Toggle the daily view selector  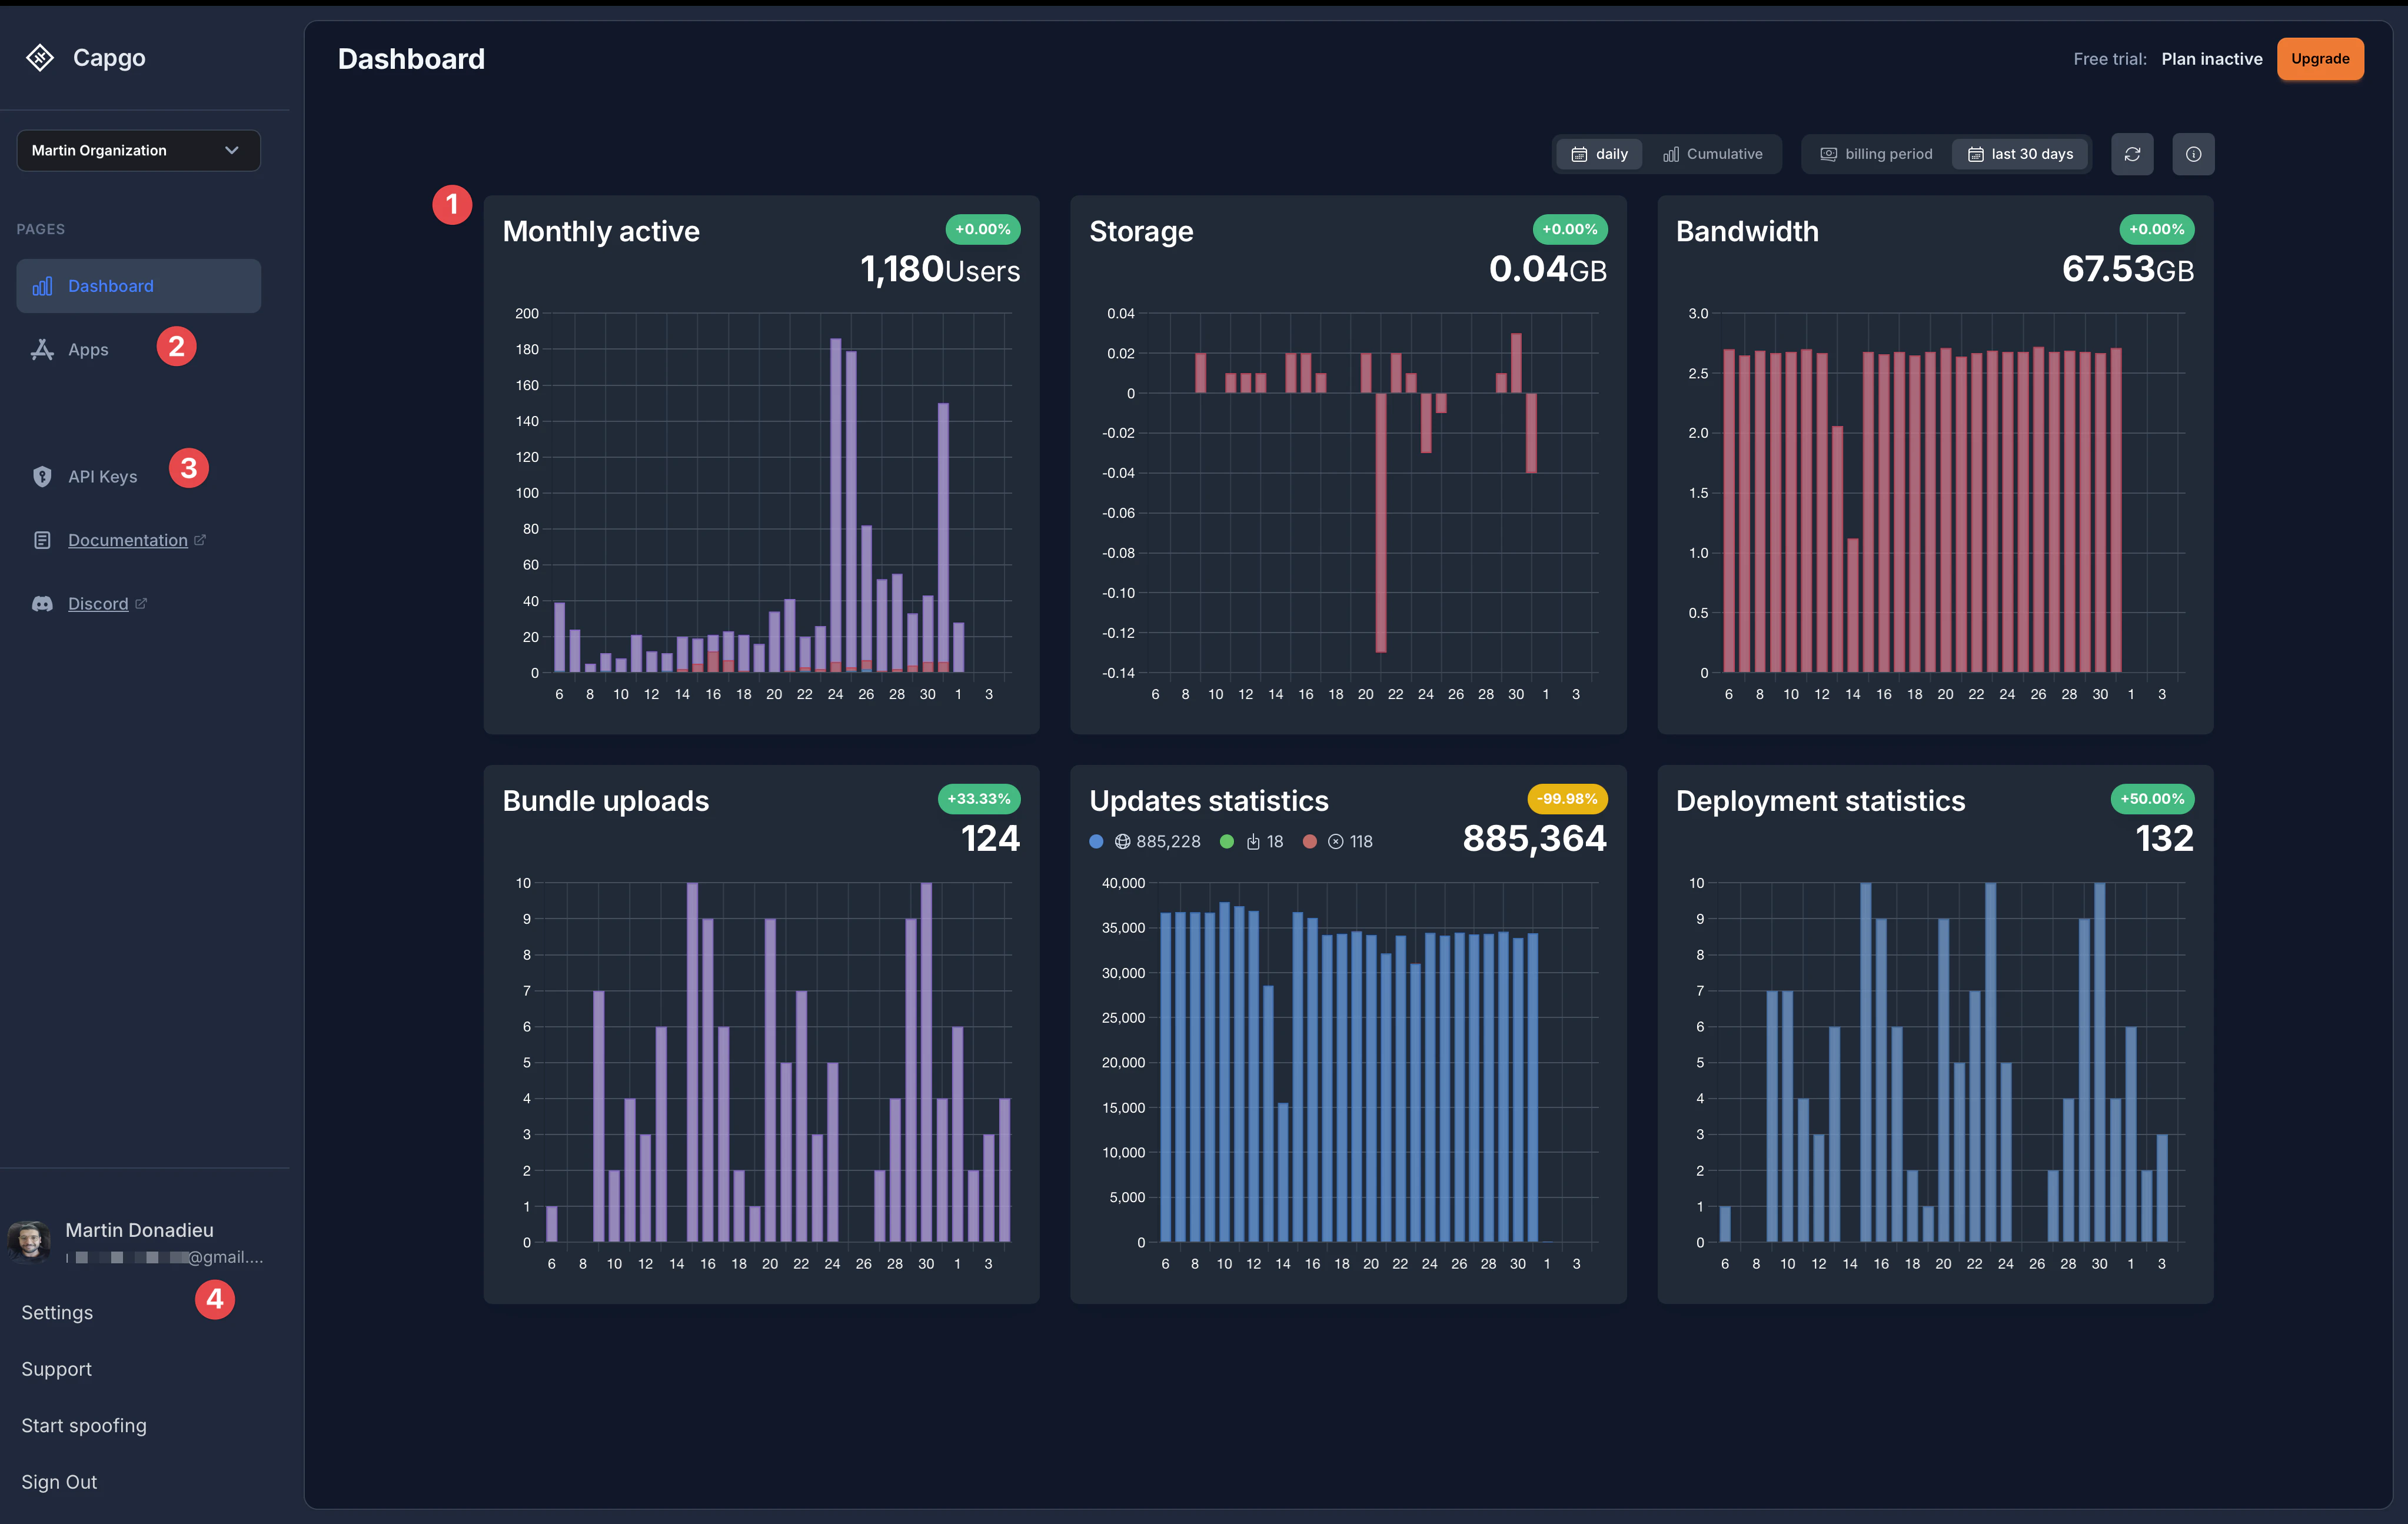pos(1598,153)
